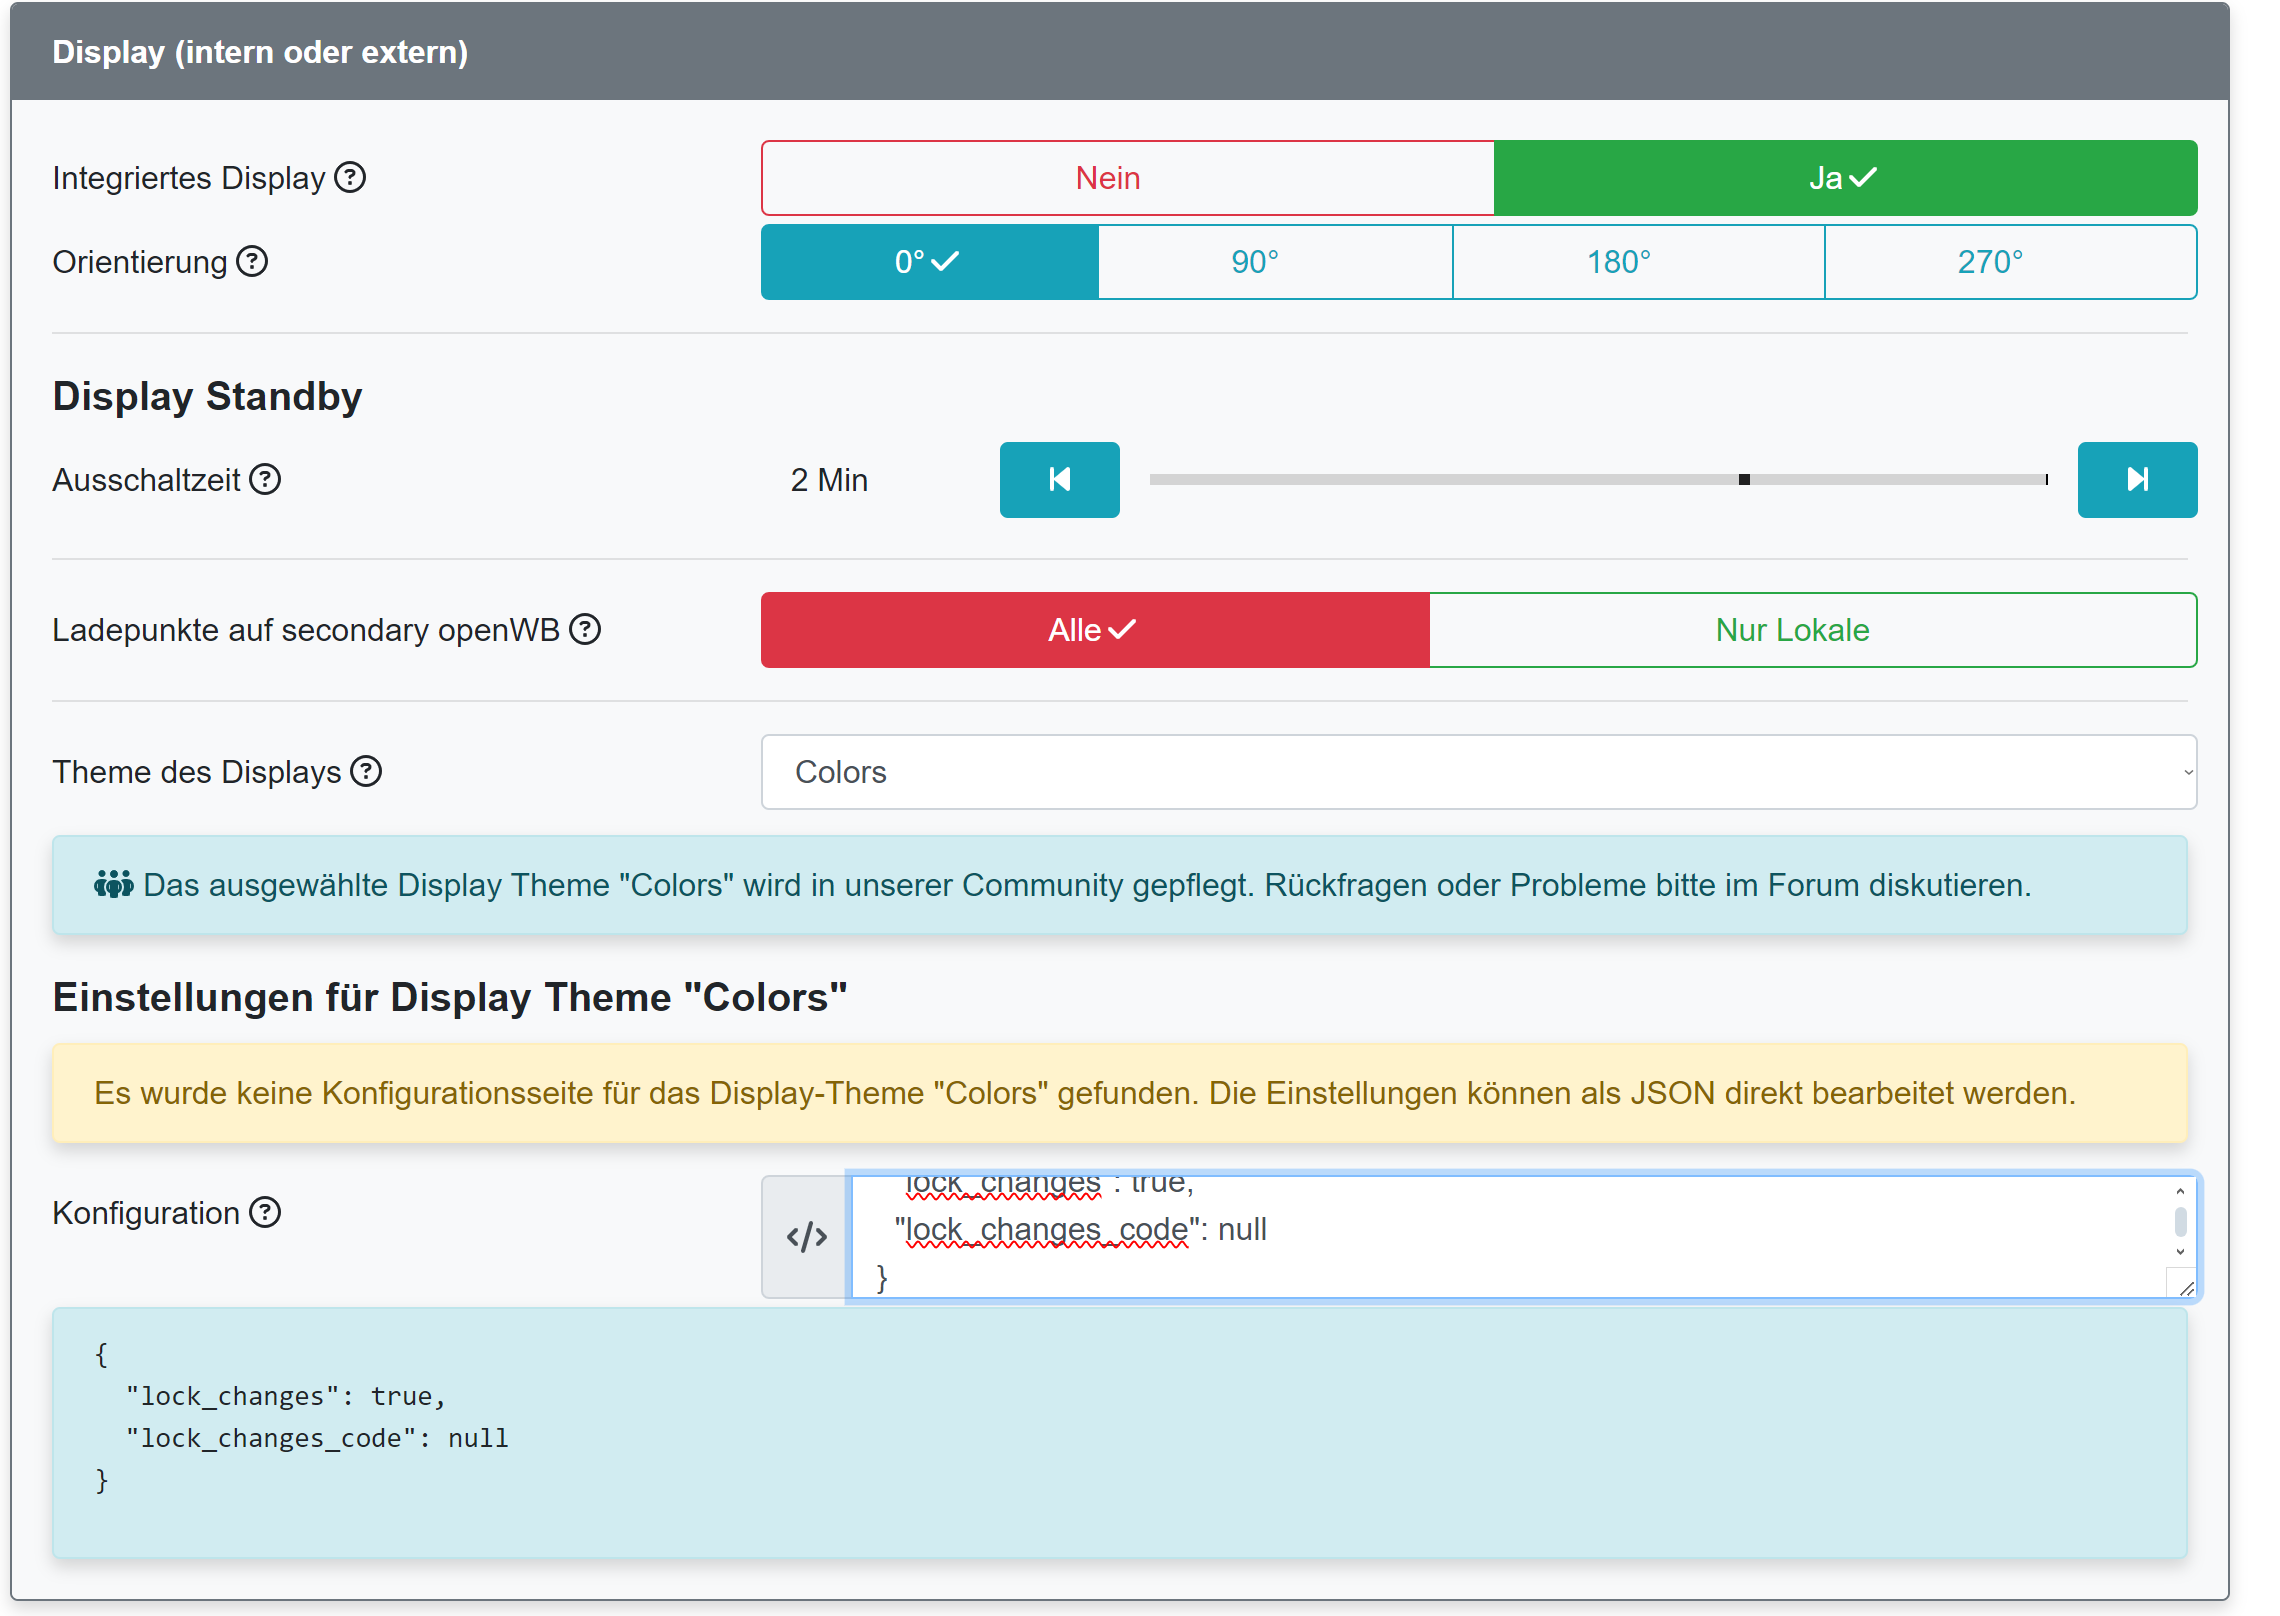This screenshot has width=2280, height=1616.
Task: Click help icon next to Ausschaltzeit
Action: (x=265, y=480)
